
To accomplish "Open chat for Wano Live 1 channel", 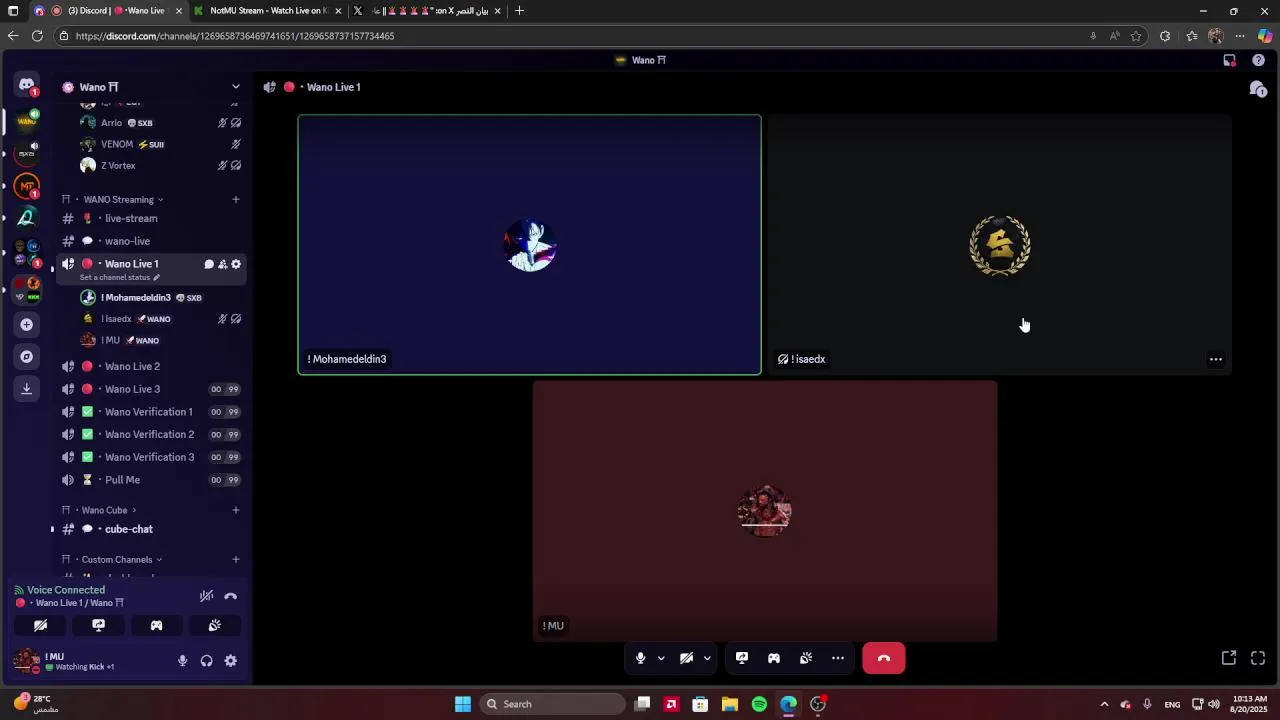I will pyautogui.click(x=209, y=264).
